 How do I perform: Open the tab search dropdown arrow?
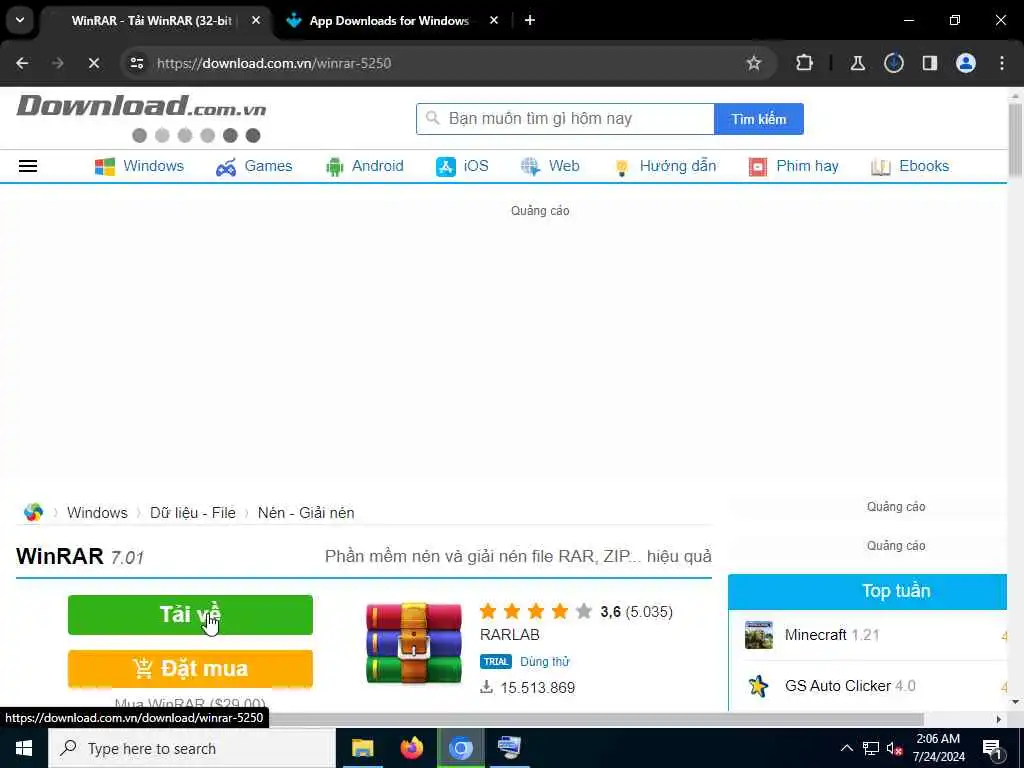point(20,20)
